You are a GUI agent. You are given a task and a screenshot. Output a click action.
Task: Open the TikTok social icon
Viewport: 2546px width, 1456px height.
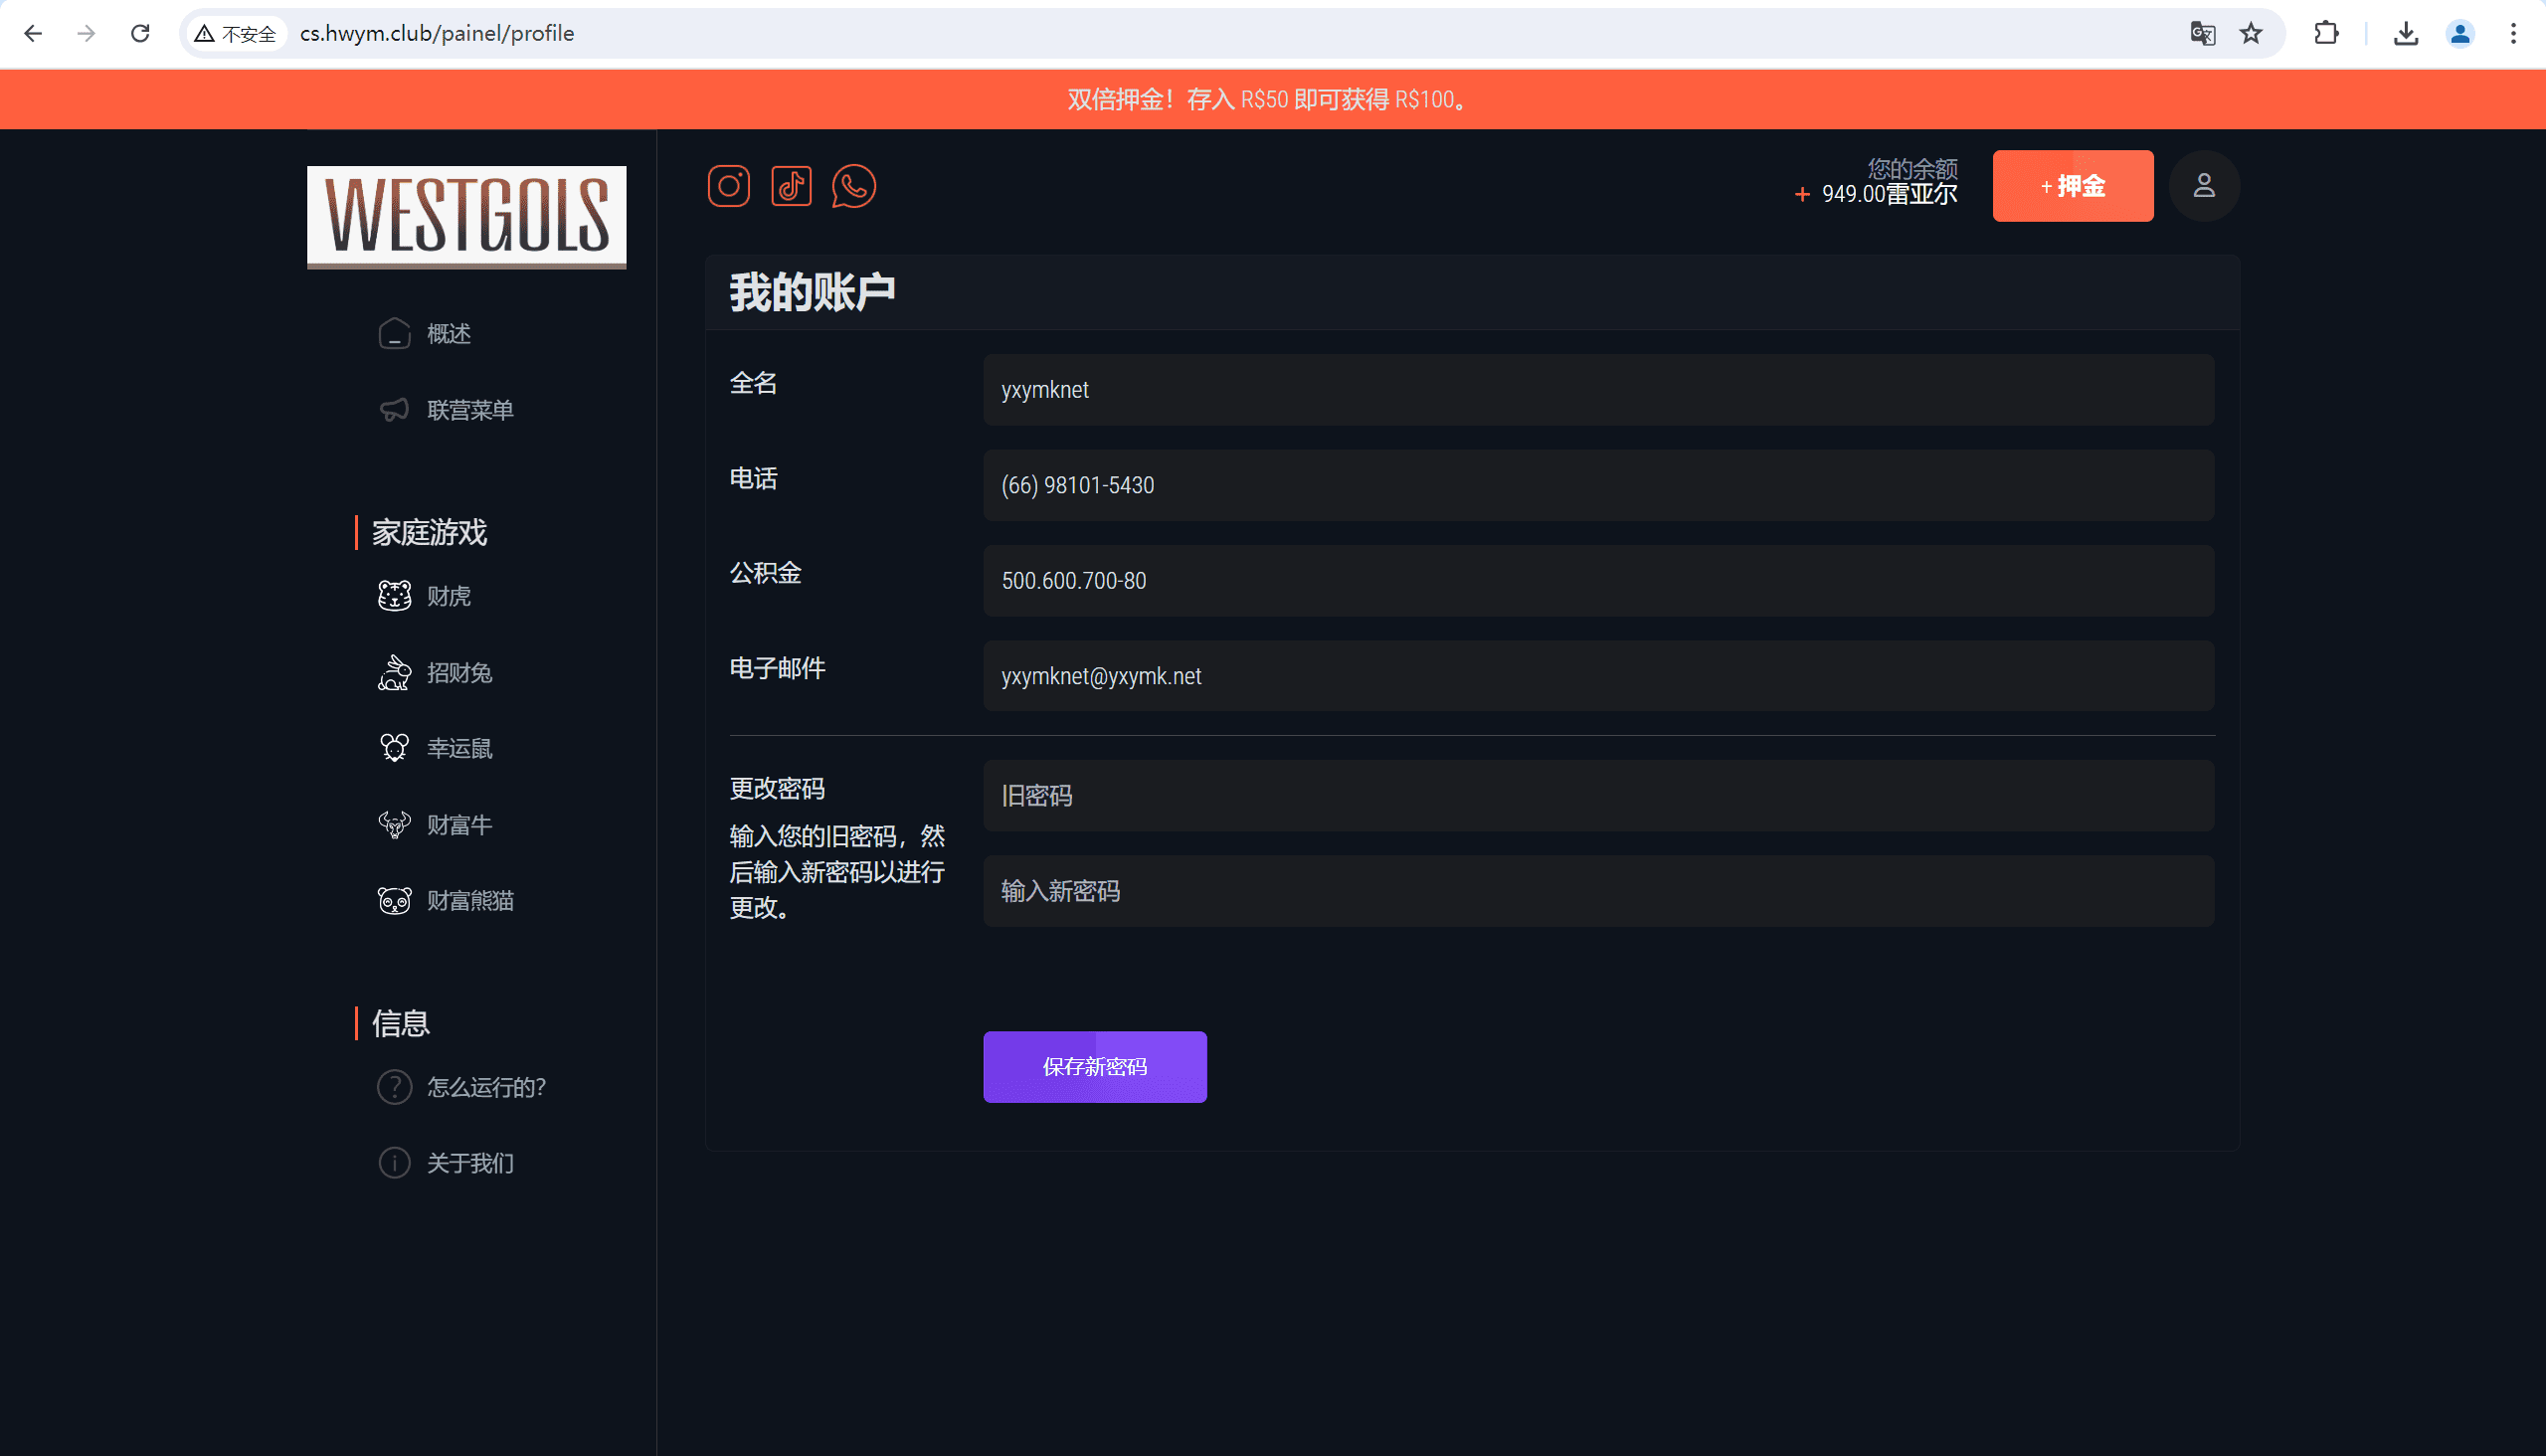[791, 186]
